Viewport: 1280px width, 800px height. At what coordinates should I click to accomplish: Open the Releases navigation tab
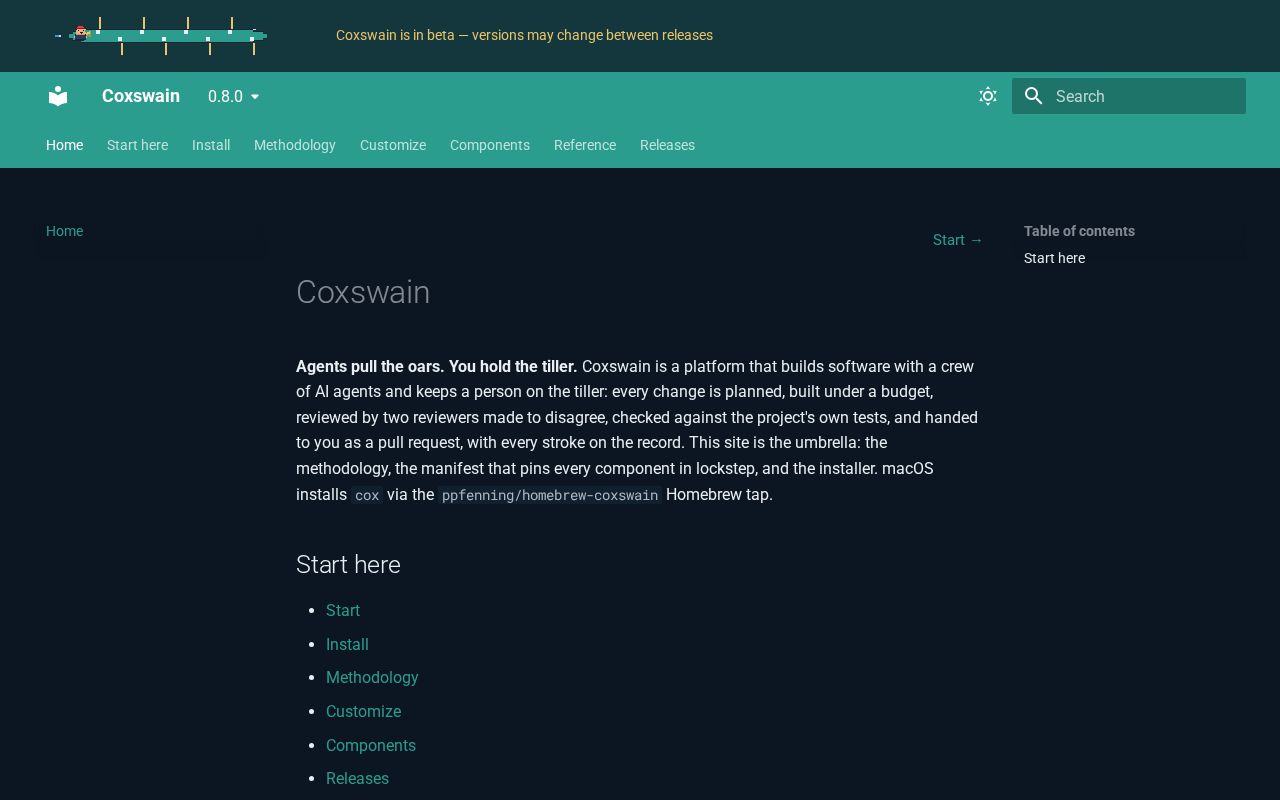click(x=667, y=145)
